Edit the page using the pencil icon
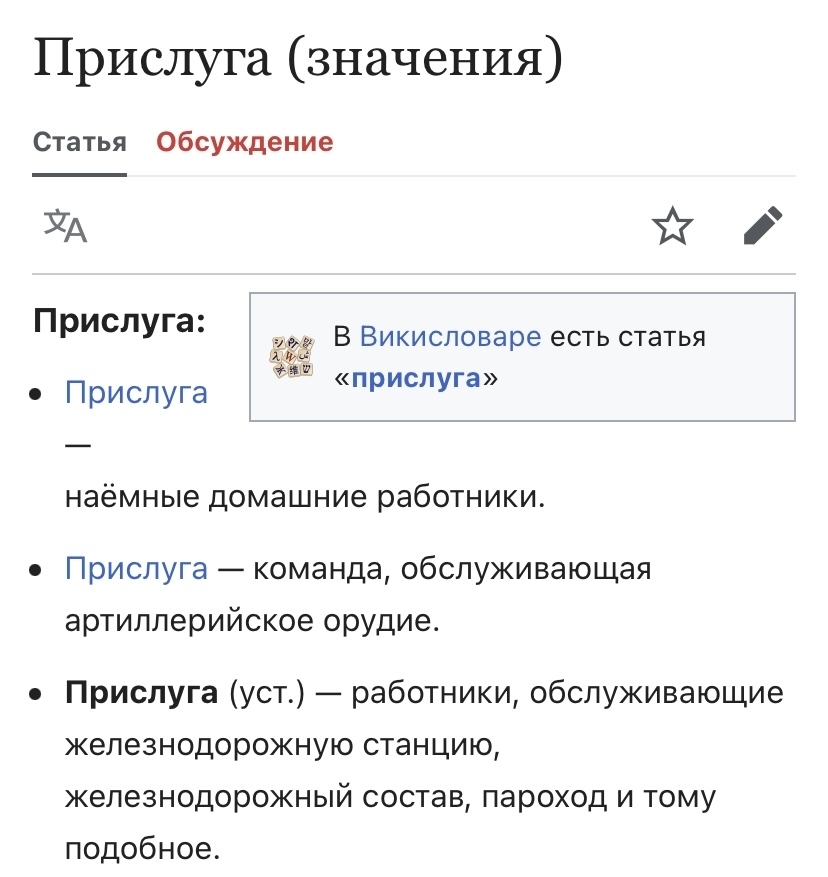Viewport: 828px width, 877px height. [x=763, y=225]
